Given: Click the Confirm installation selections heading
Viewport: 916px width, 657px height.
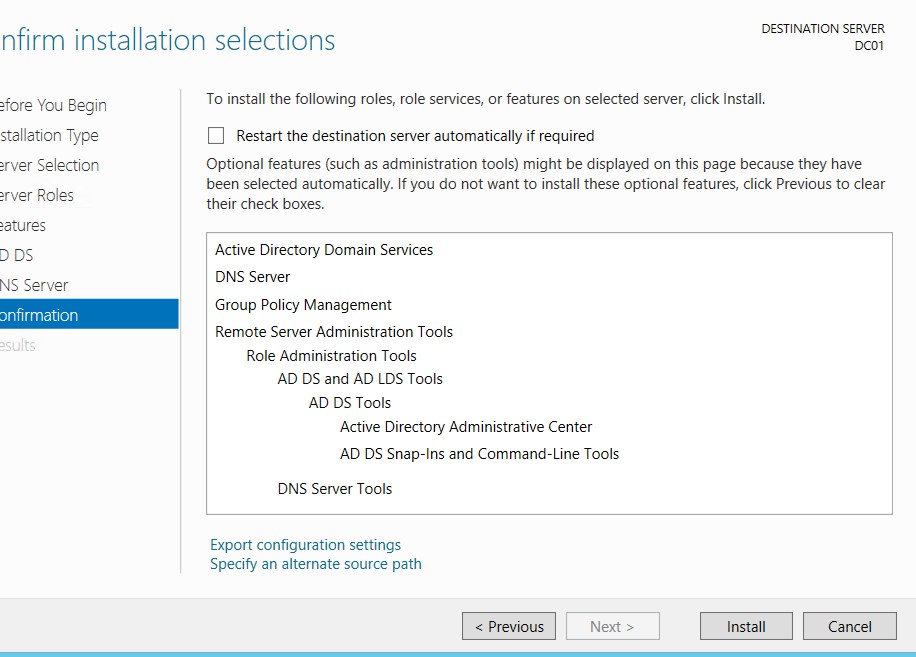Looking at the screenshot, I should pos(168,40).
